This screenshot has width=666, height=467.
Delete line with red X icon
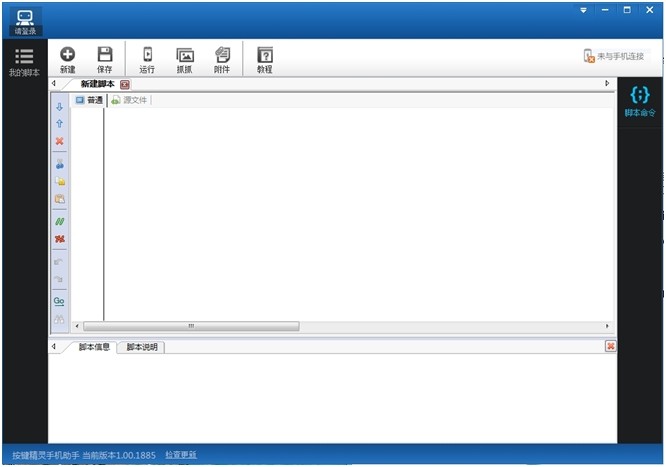(59, 141)
